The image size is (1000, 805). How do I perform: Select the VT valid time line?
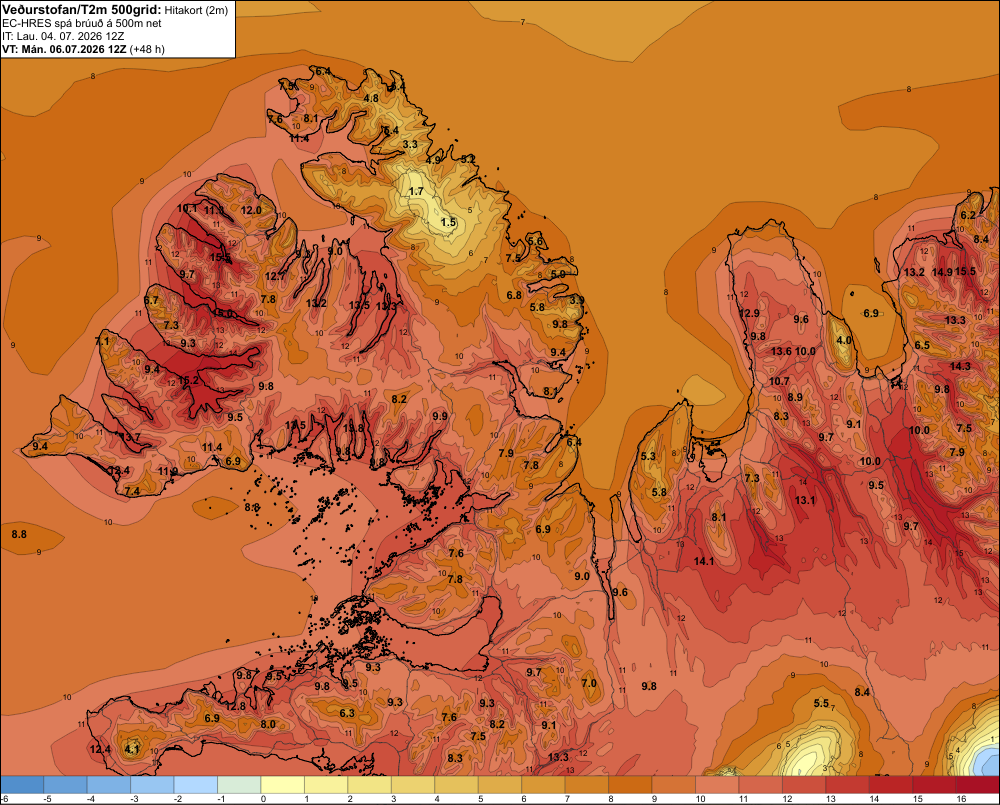tap(84, 49)
